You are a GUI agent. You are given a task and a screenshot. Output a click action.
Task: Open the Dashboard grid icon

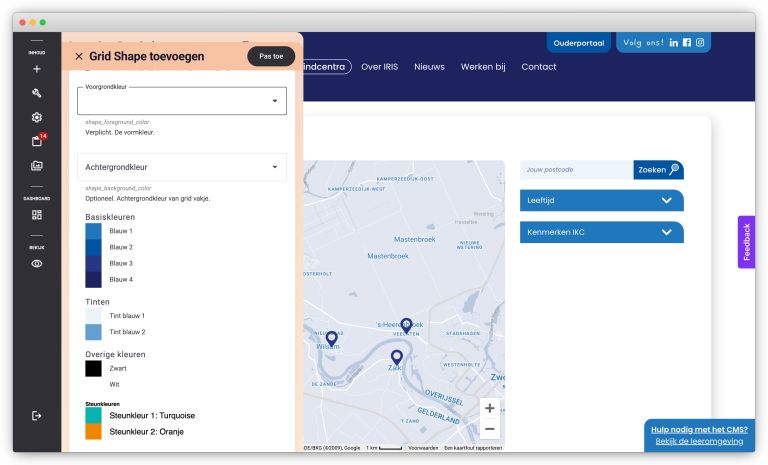[x=37, y=214]
